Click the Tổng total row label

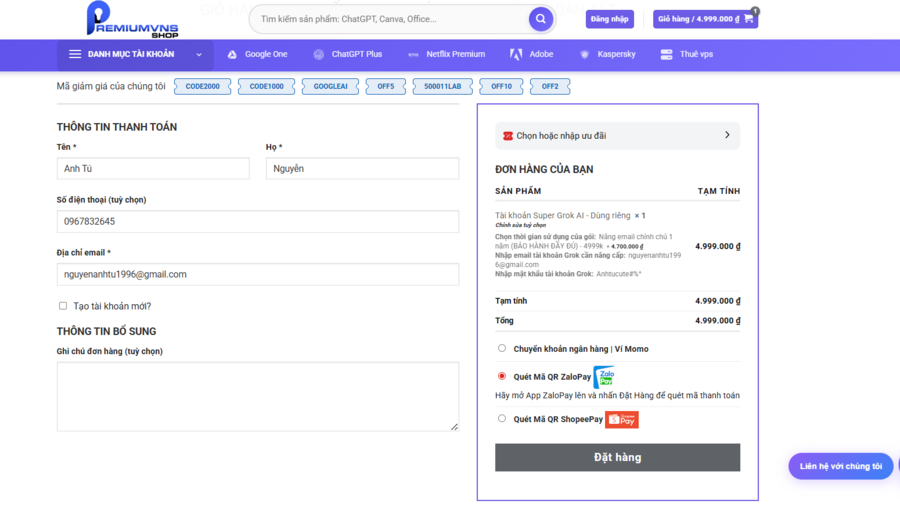(505, 321)
